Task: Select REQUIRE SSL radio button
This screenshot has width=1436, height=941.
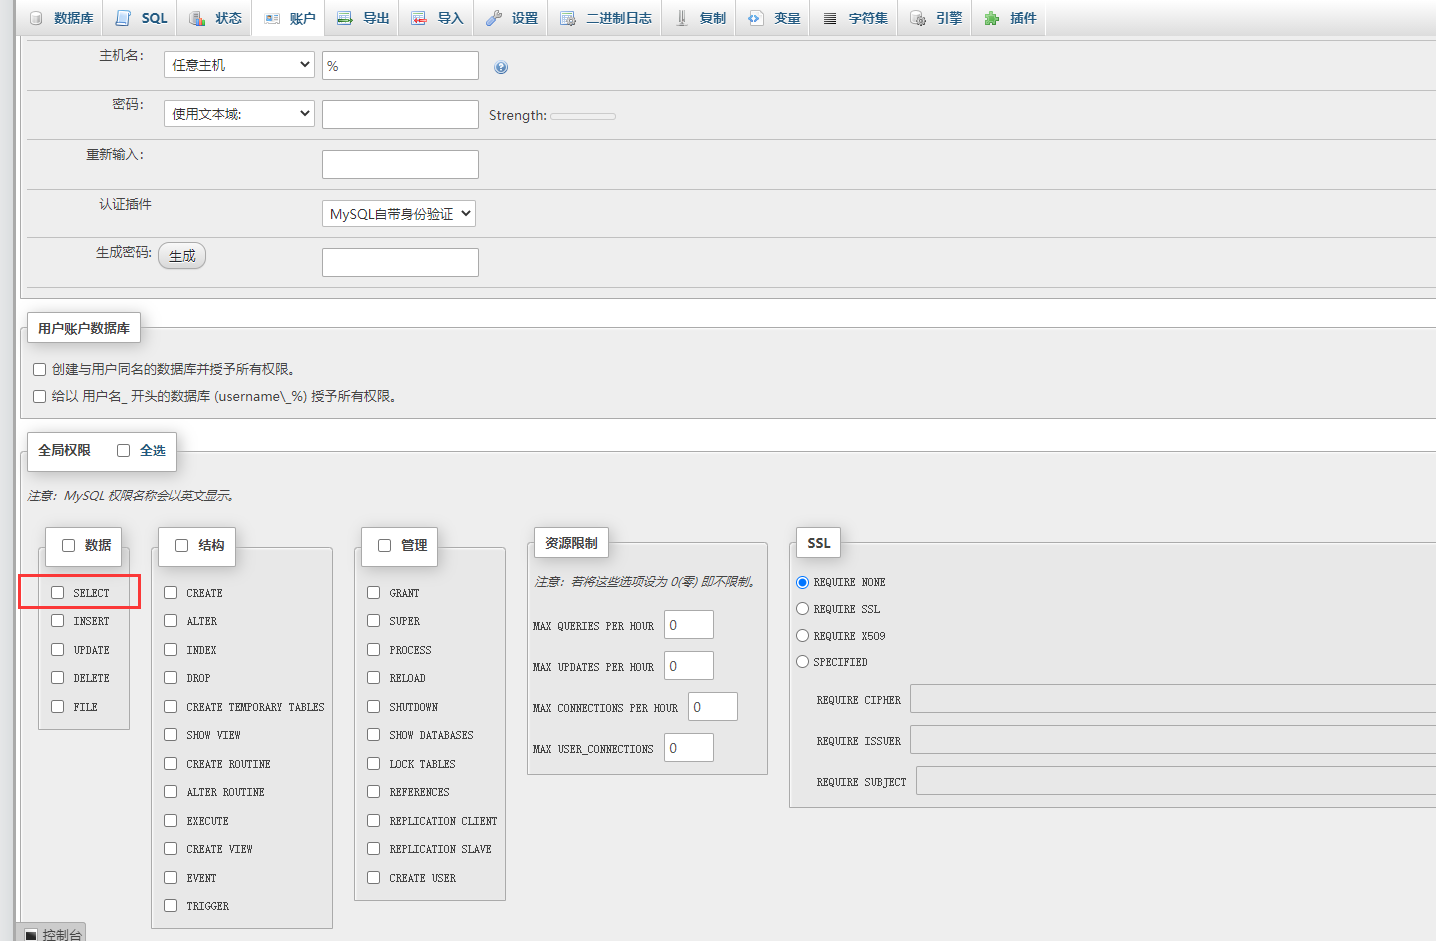Action: [x=802, y=609]
